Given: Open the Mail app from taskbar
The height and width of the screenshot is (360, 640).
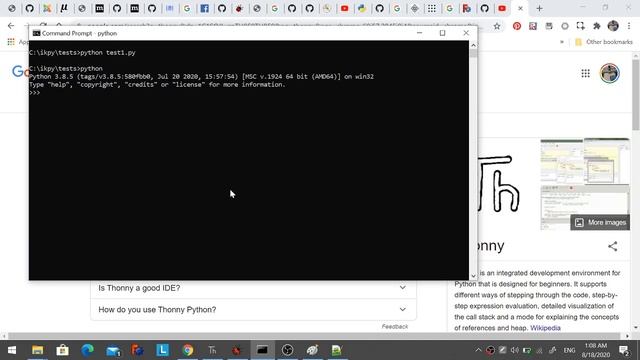Looking at the screenshot, I should pos(113,350).
